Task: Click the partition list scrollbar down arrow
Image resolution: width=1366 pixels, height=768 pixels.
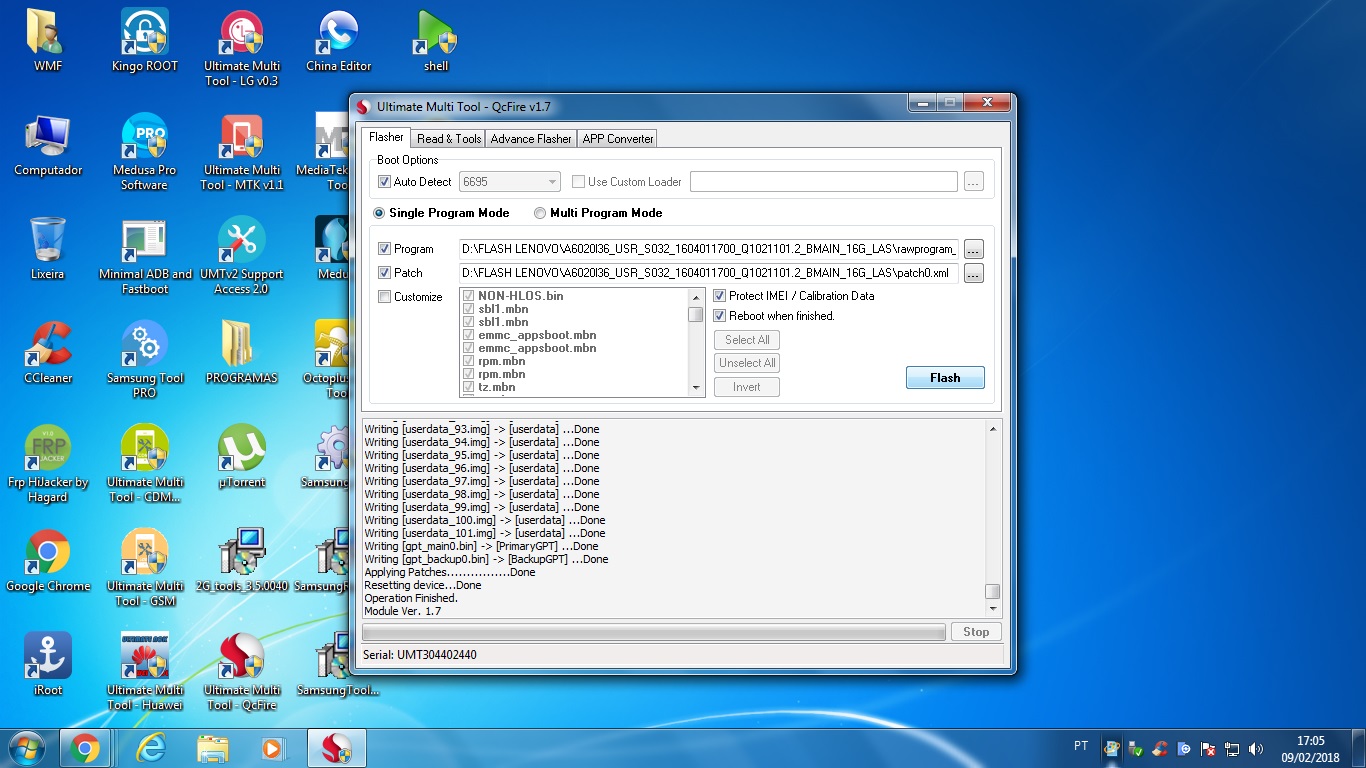Action: pos(697,388)
